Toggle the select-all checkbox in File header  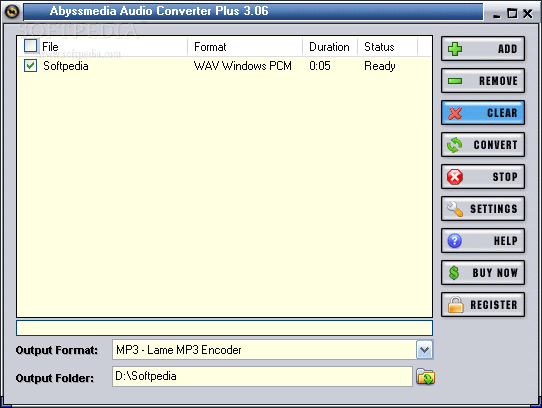(30, 46)
